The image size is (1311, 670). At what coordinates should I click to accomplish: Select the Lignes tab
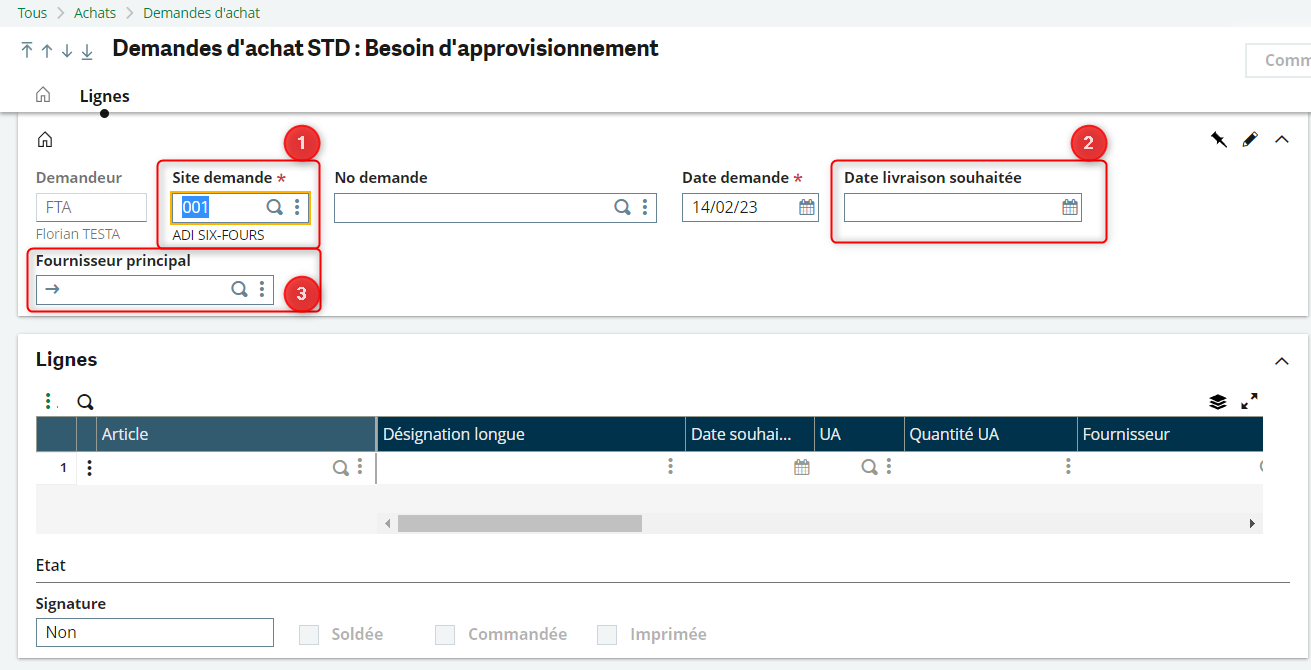coord(105,97)
